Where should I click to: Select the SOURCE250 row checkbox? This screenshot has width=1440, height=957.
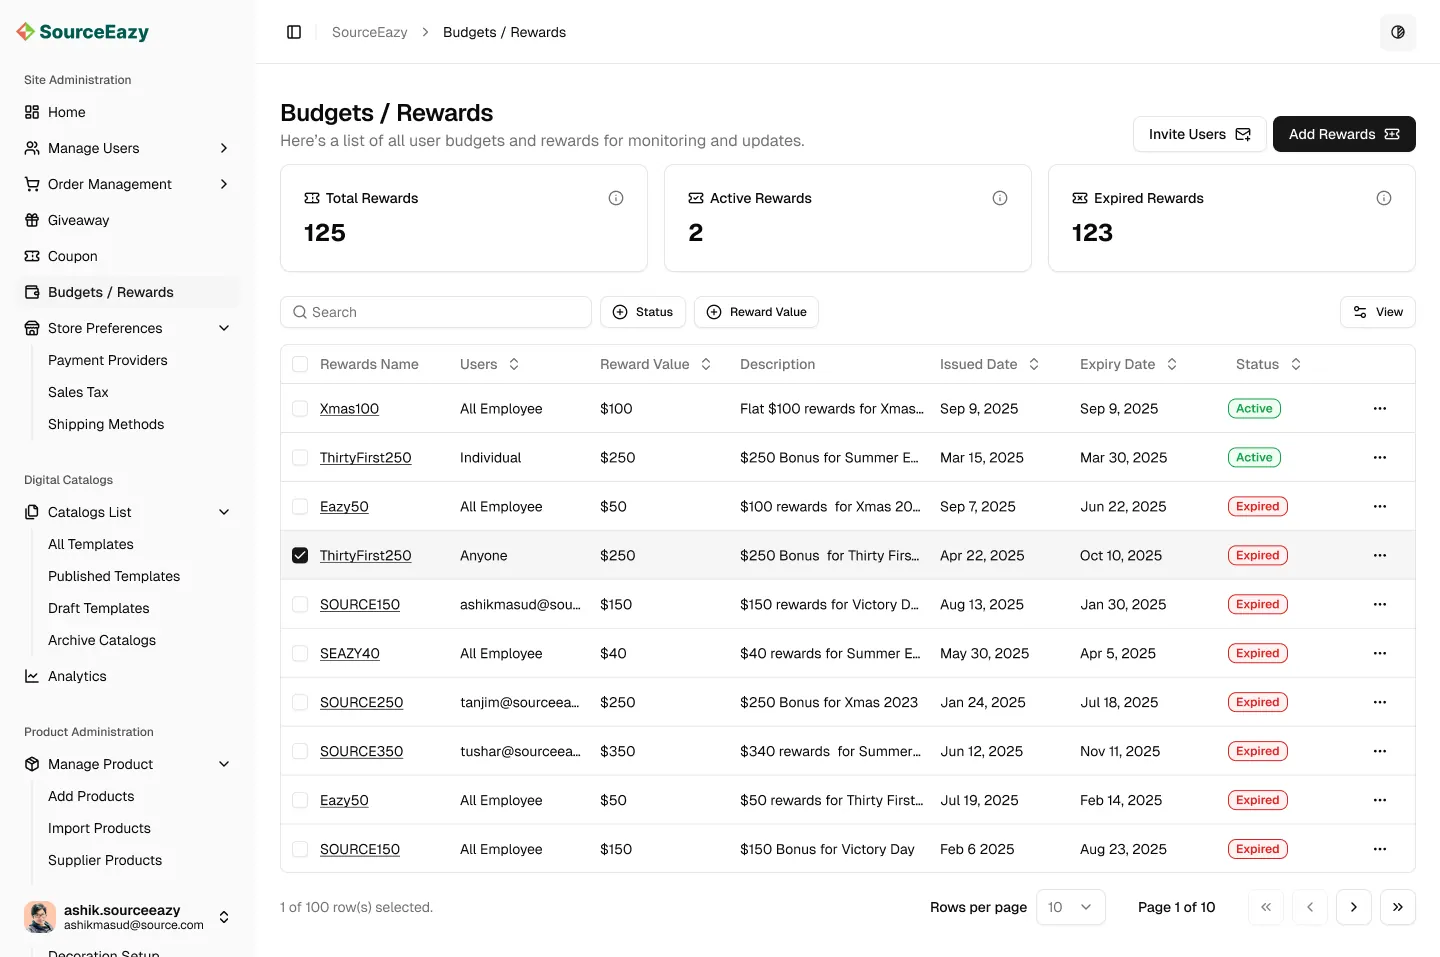[300, 702]
